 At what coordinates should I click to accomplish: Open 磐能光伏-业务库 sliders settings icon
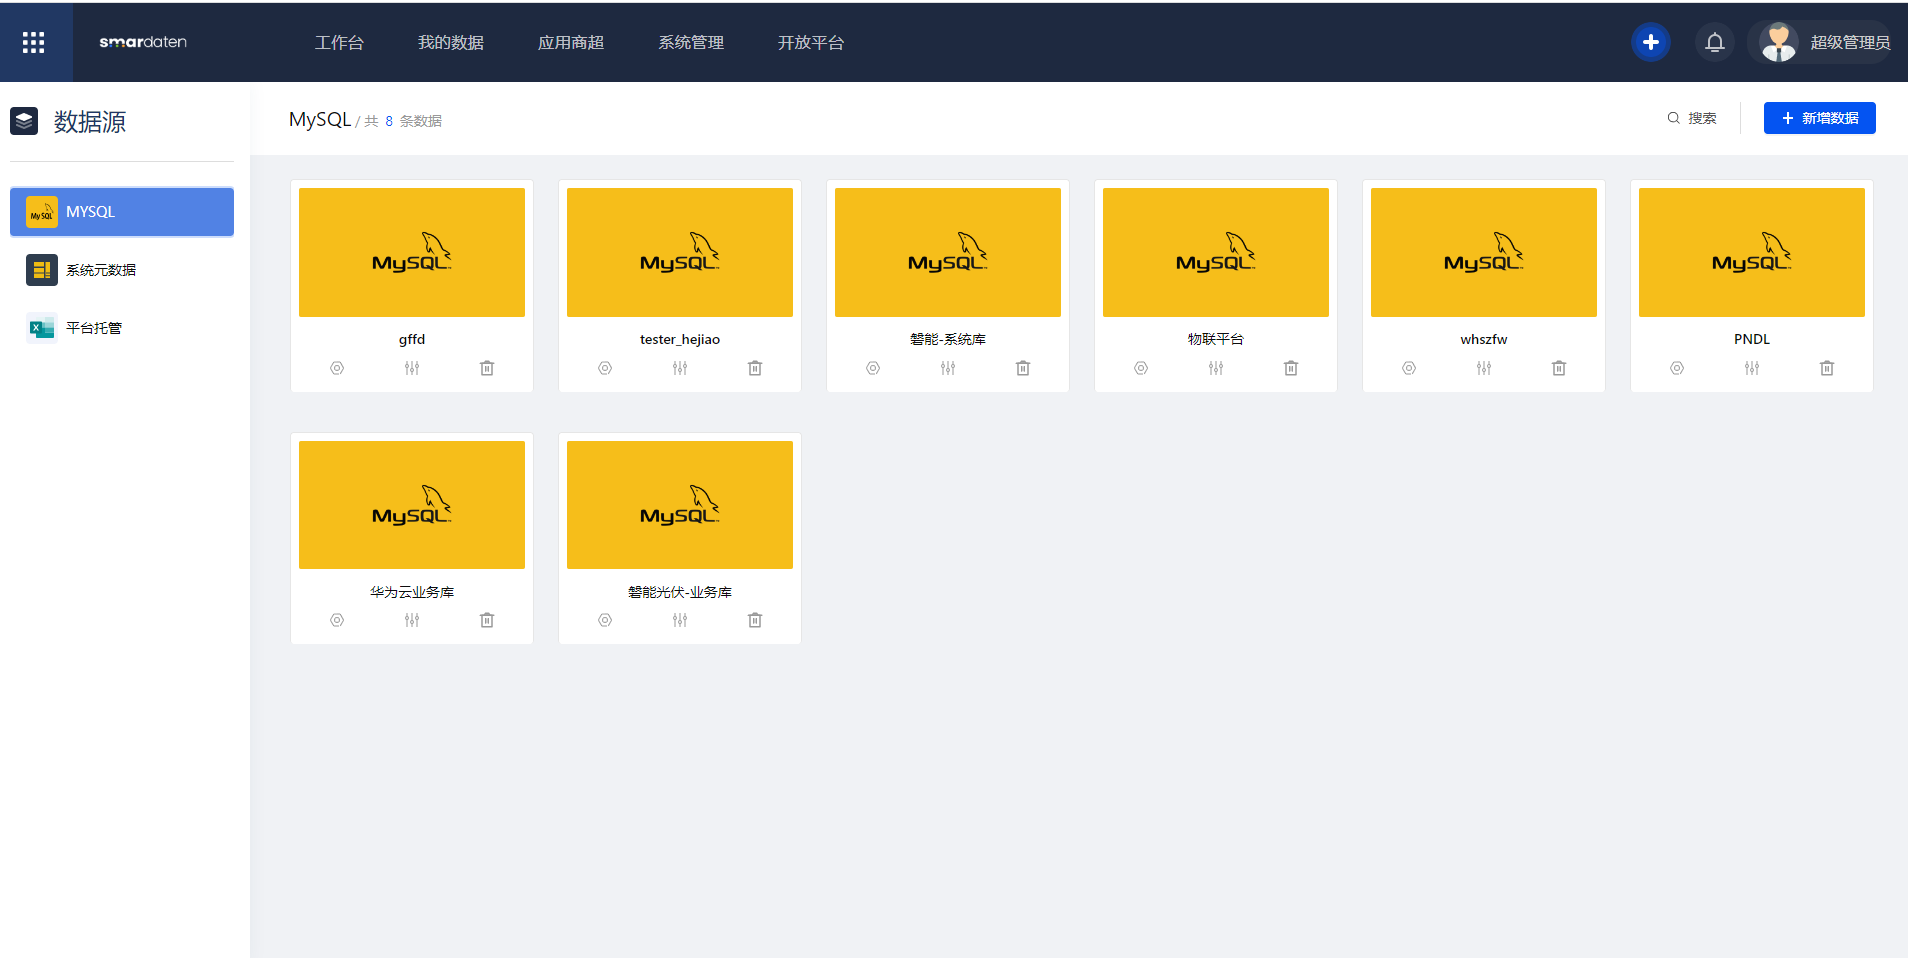680,620
